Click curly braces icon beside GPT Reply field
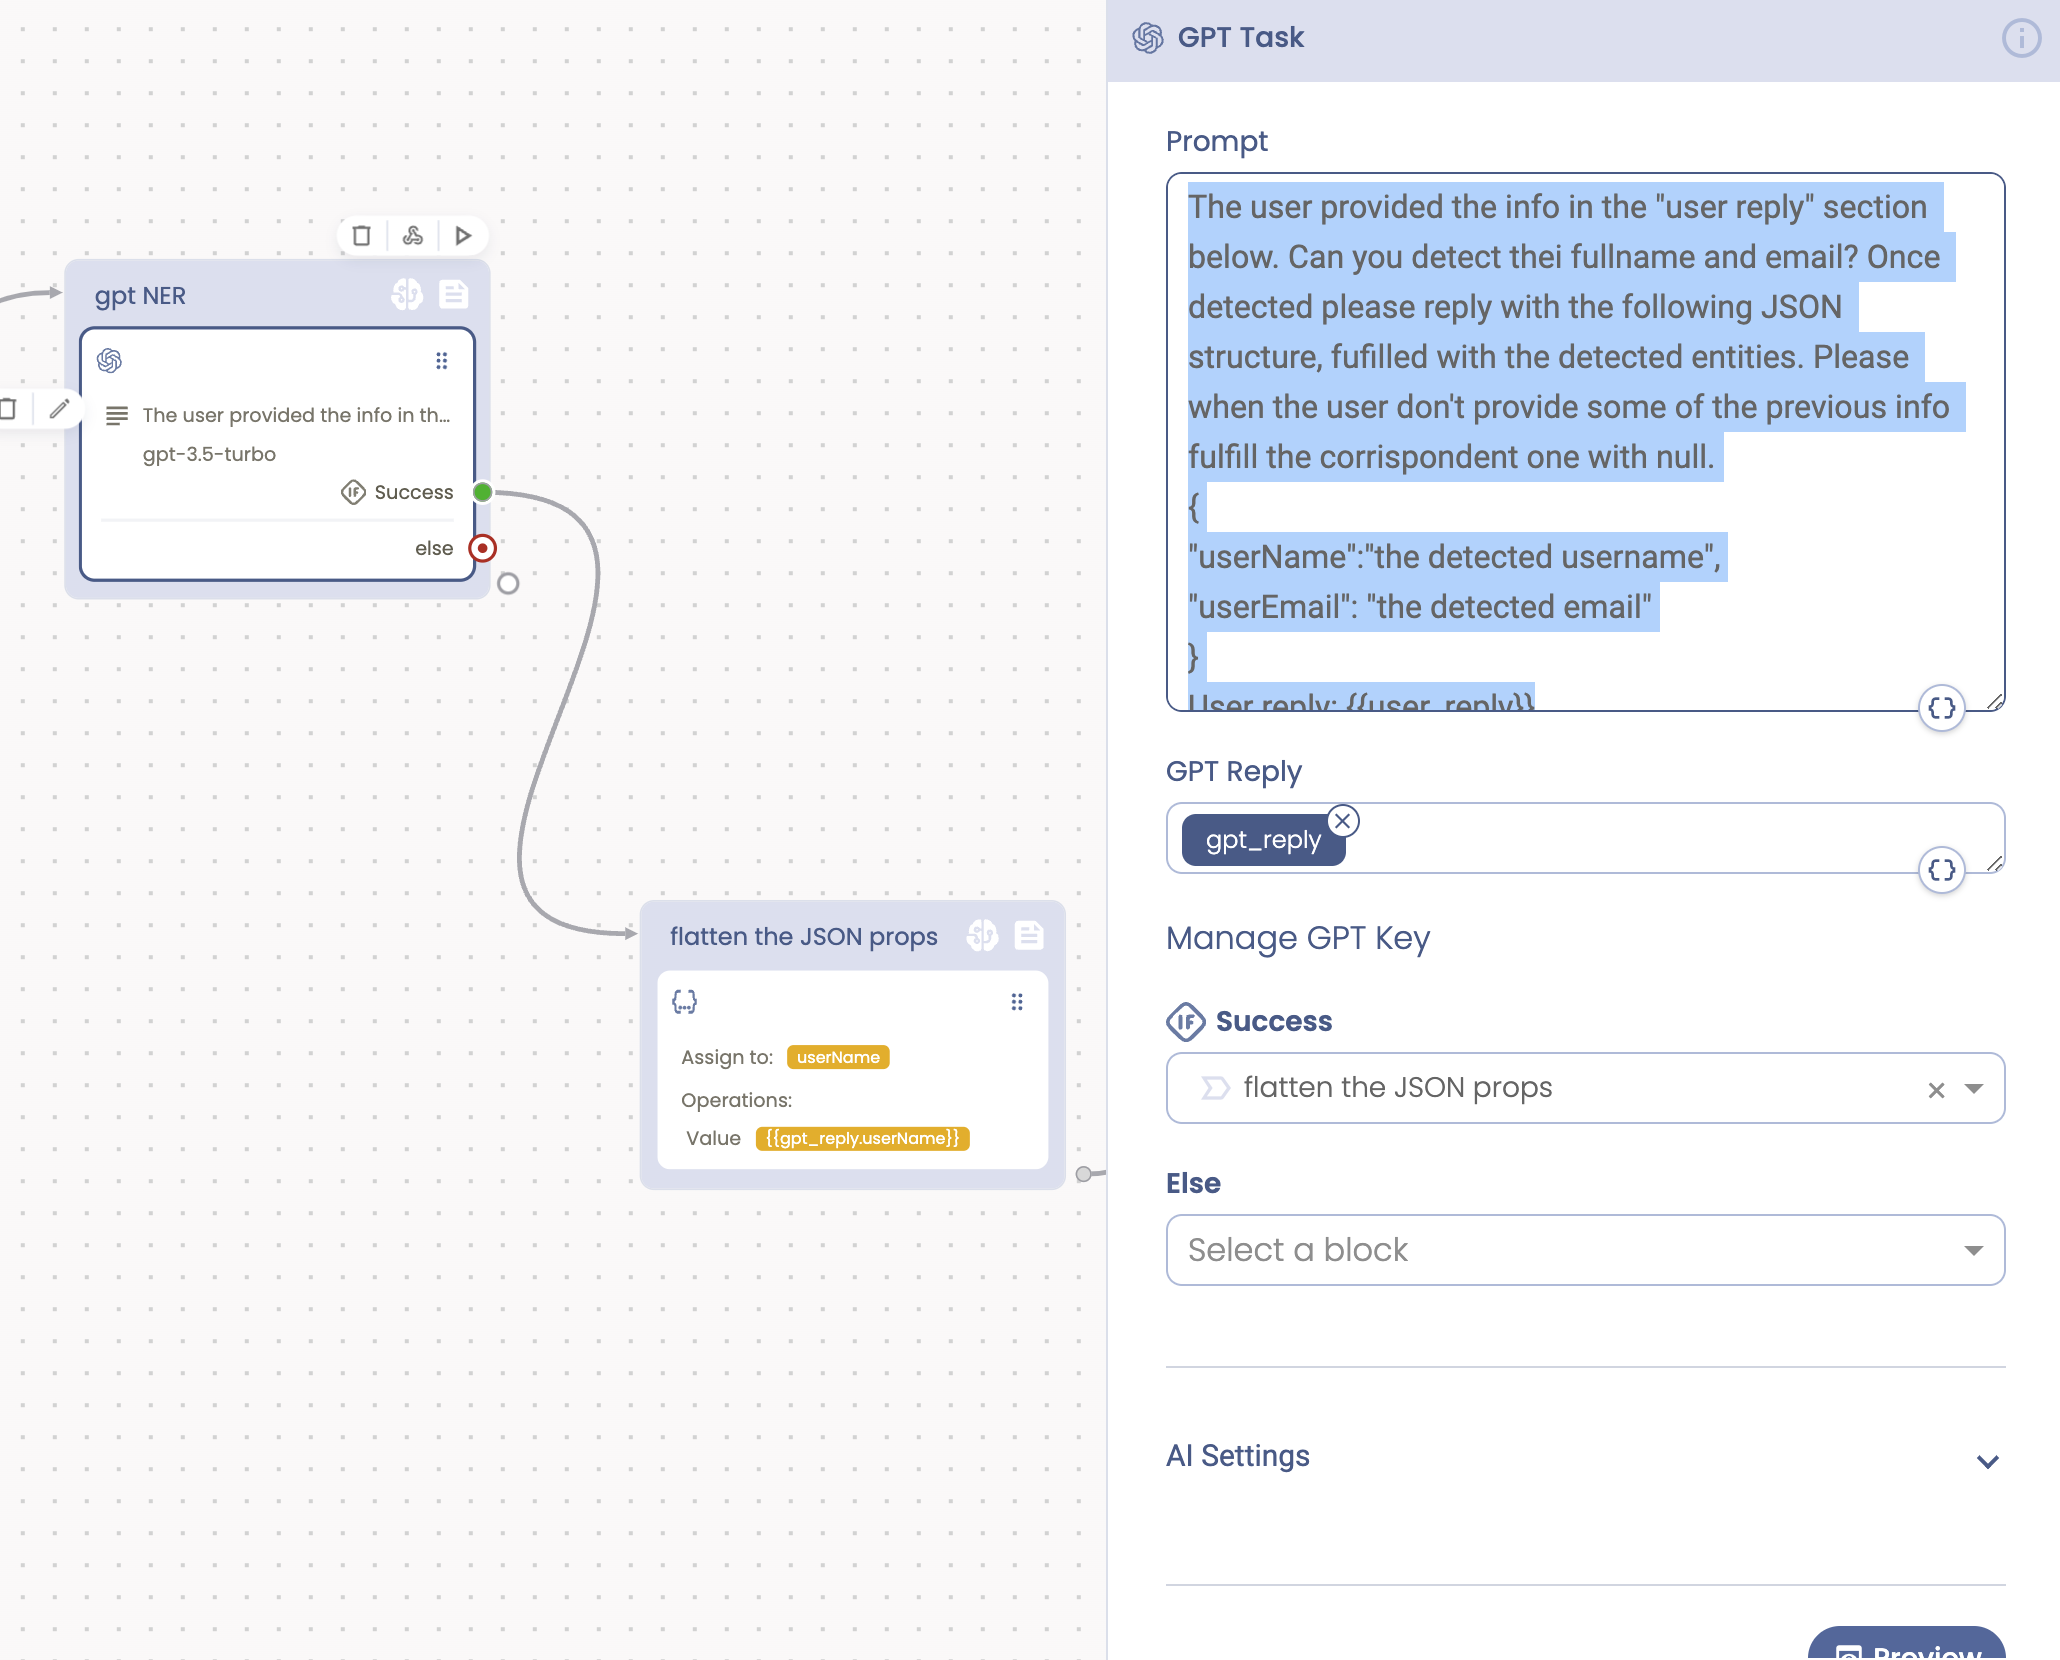Image resolution: width=2060 pixels, height=1660 pixels. point(1941,870)
